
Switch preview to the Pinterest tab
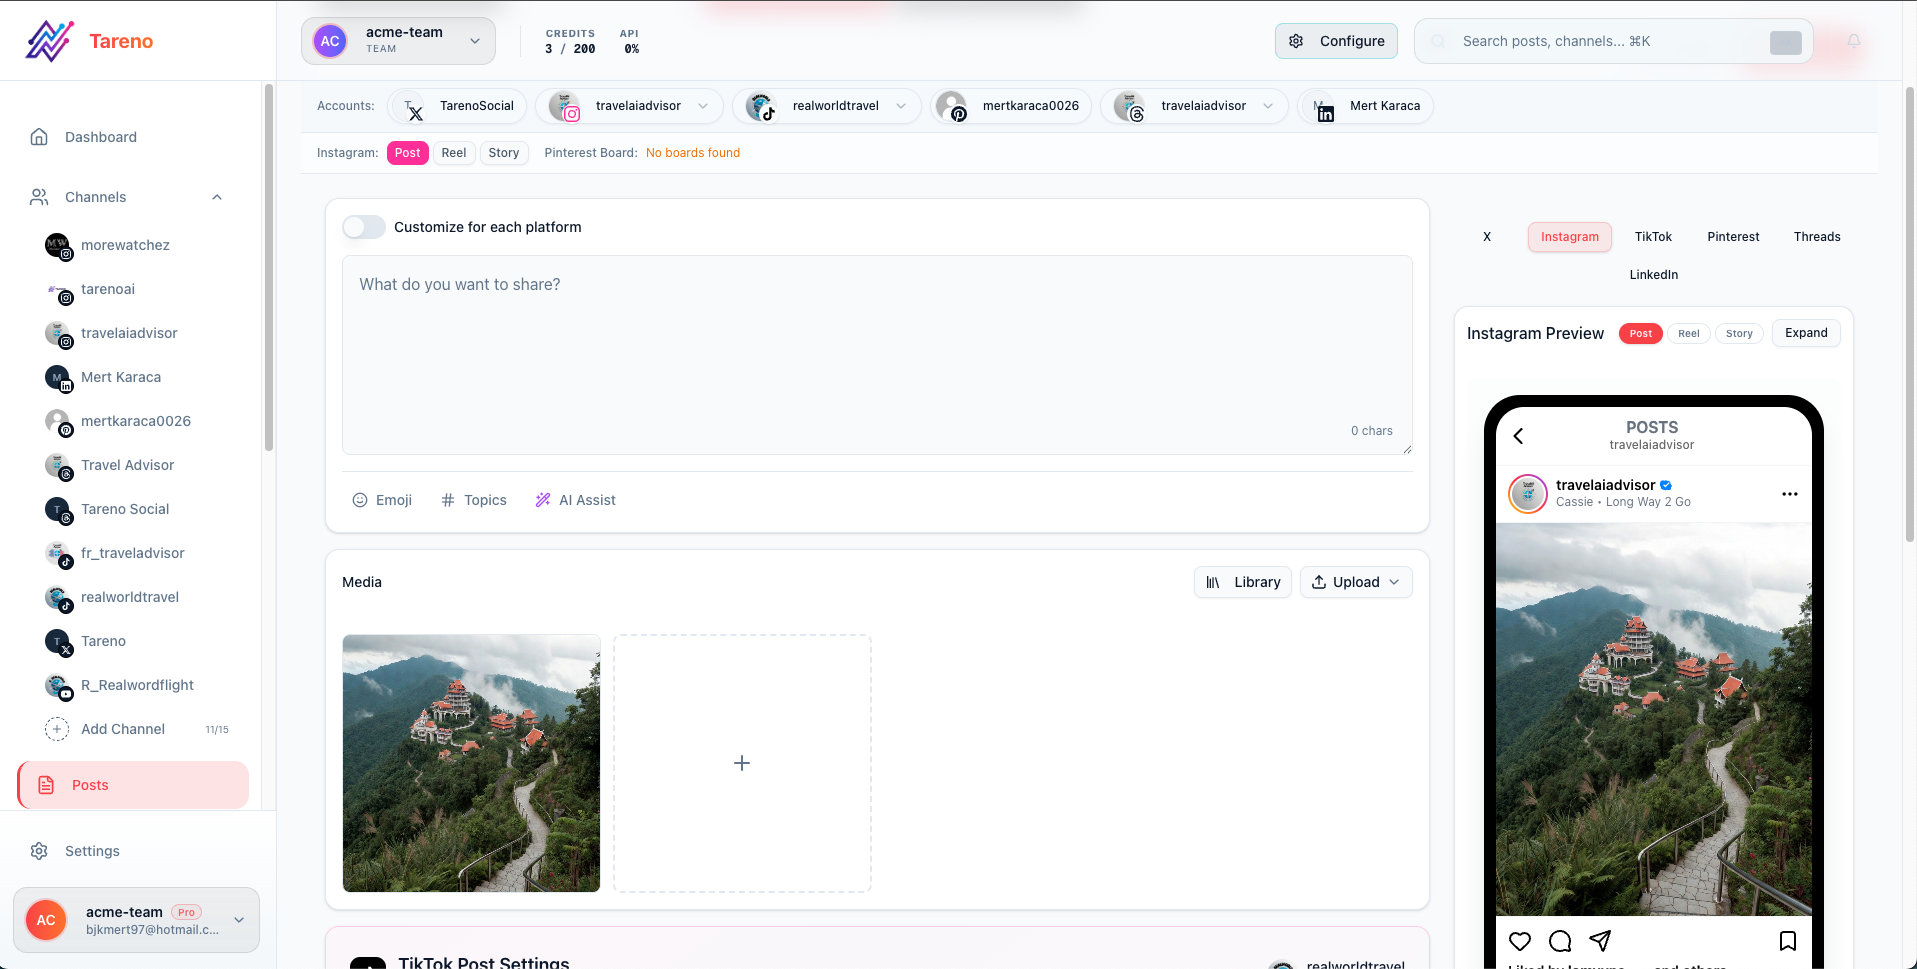tap(1732, 237)
